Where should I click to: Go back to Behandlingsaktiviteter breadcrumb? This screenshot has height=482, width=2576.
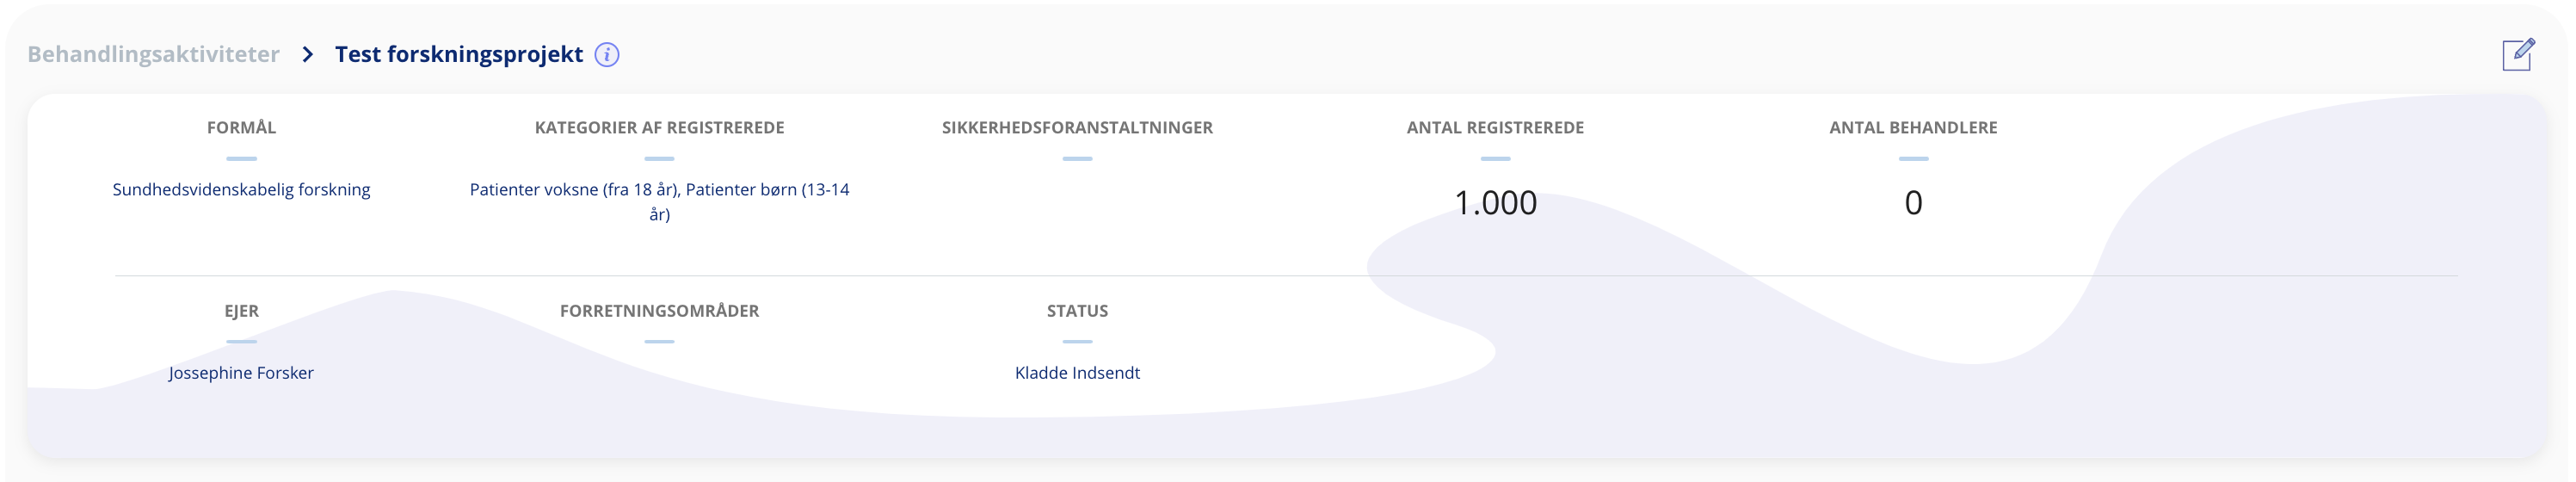[153, 55]
